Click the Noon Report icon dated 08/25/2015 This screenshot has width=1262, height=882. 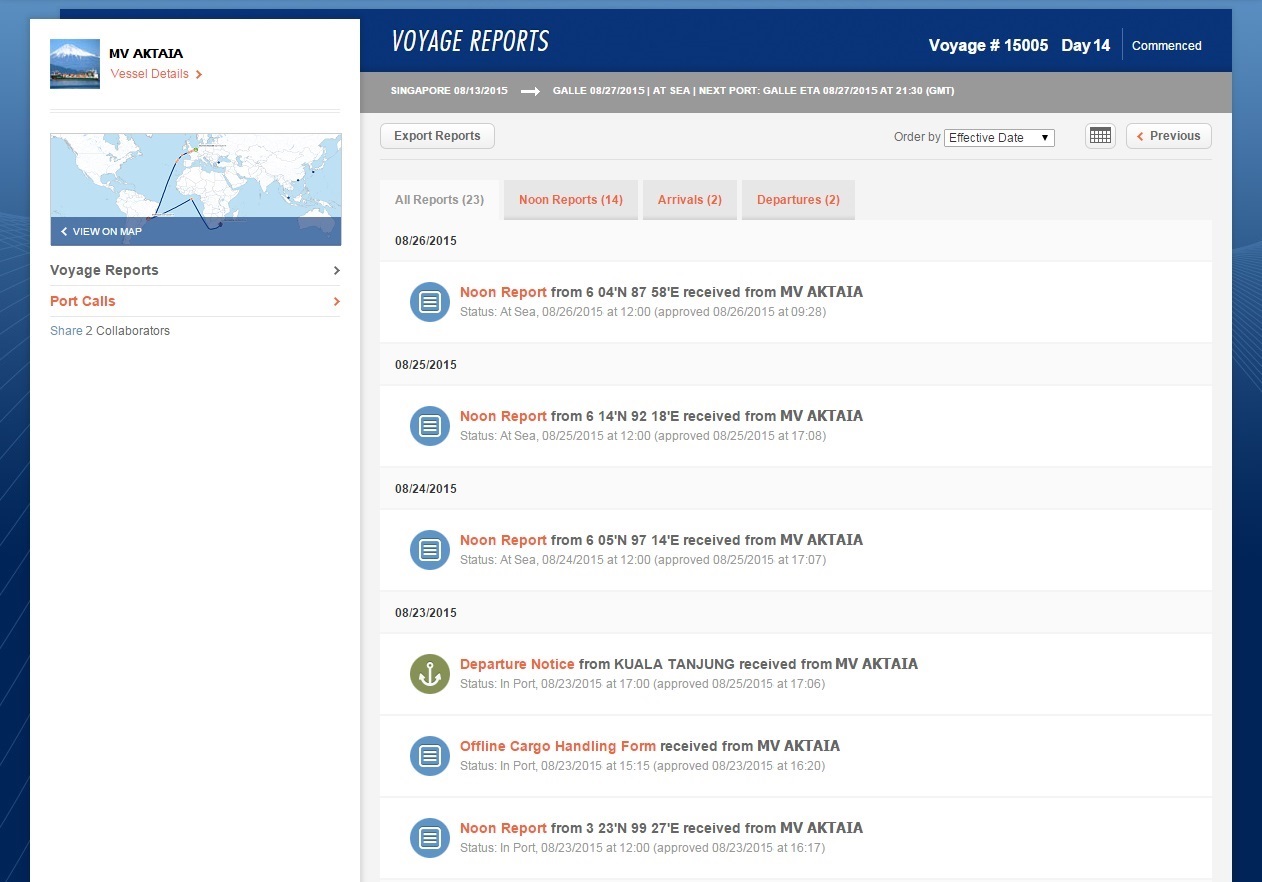pos(429,426)
